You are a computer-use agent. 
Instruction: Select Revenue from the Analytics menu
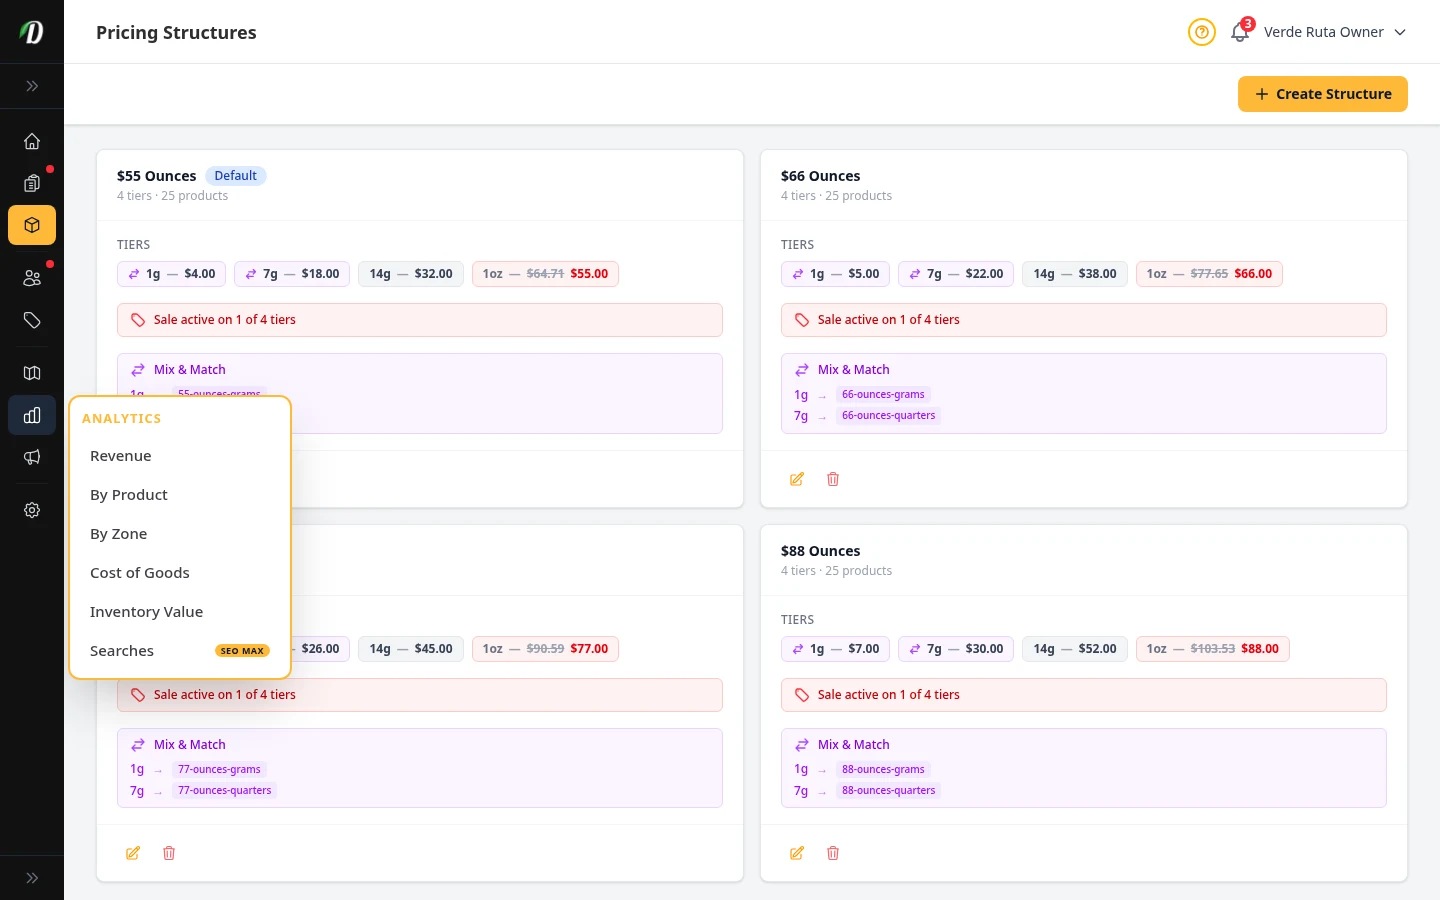(121, 455)
